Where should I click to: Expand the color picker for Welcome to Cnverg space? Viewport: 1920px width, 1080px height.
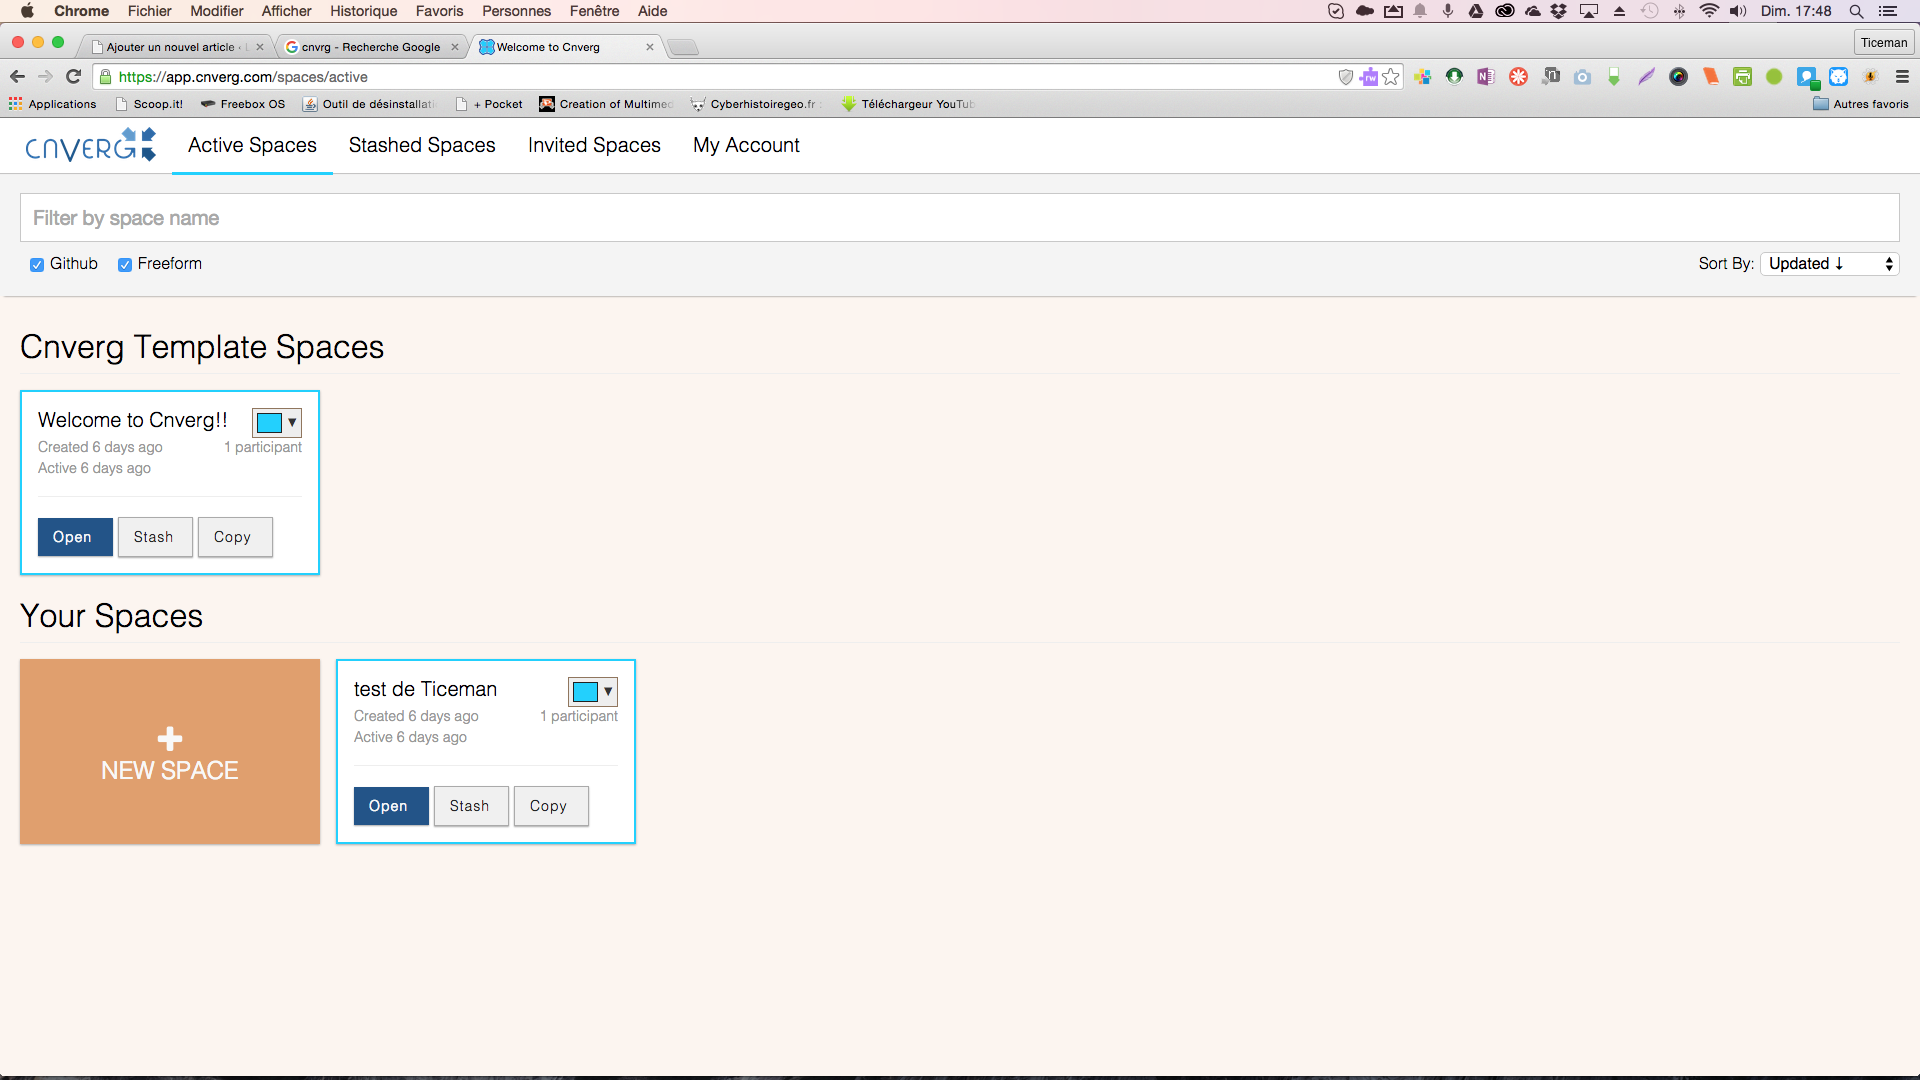[x=290, y=422]
